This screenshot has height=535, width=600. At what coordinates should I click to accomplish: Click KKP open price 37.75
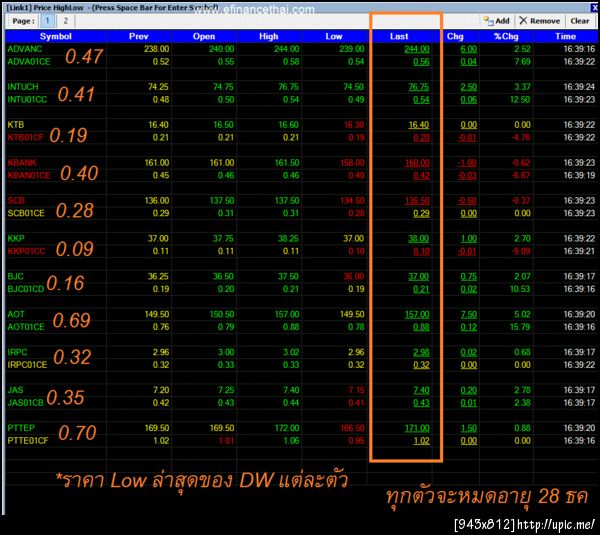point(223,238)
